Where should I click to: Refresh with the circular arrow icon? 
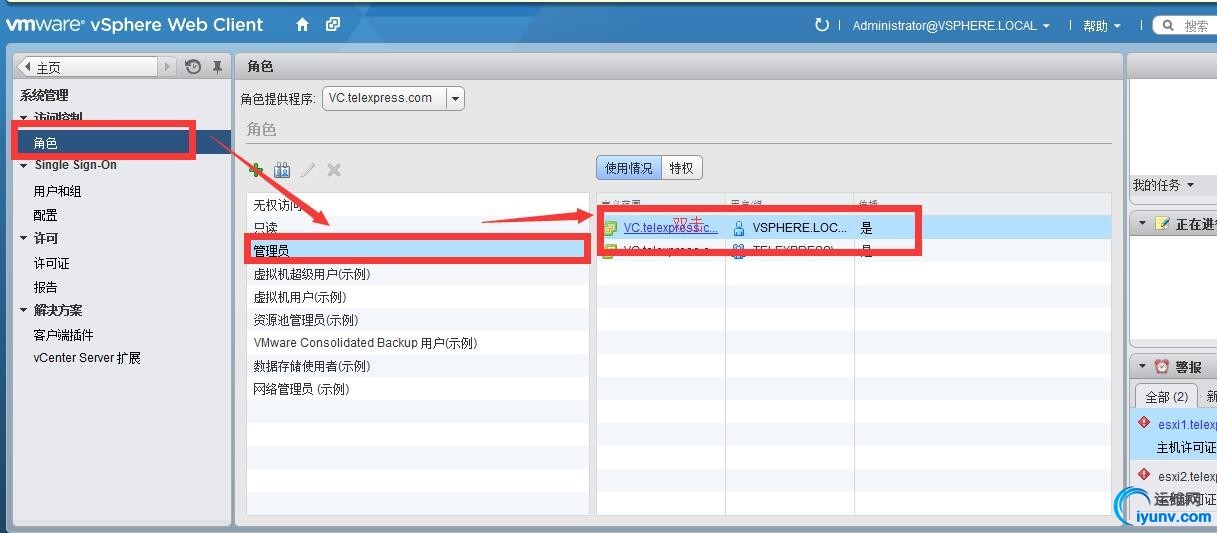tap(822, 25)
